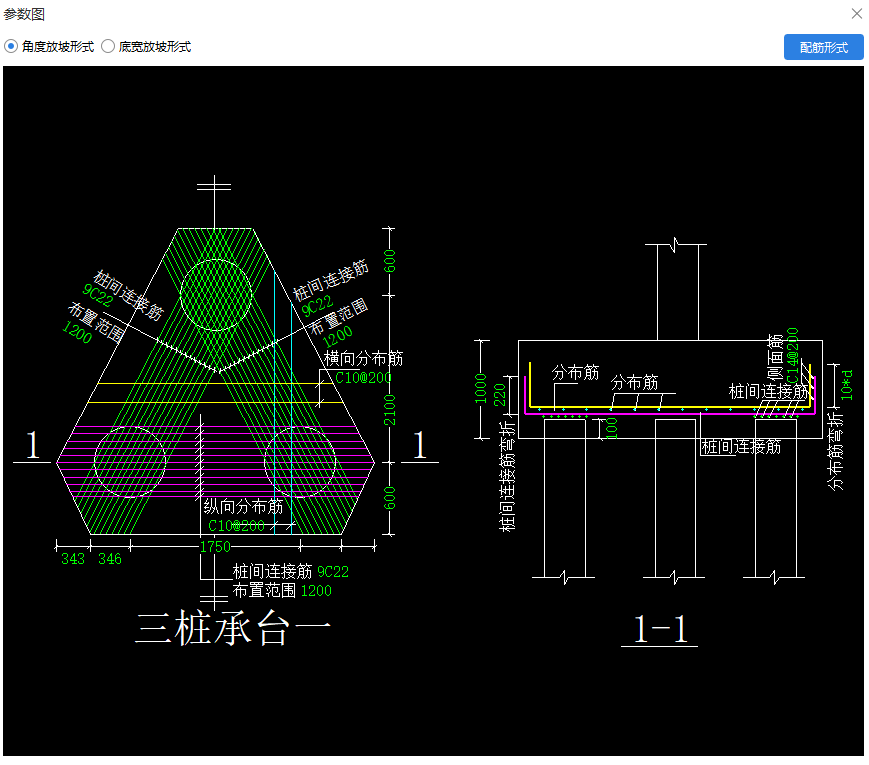Edit the 346 bottom dimension value

pyautogui.click(x=110, y=559)
